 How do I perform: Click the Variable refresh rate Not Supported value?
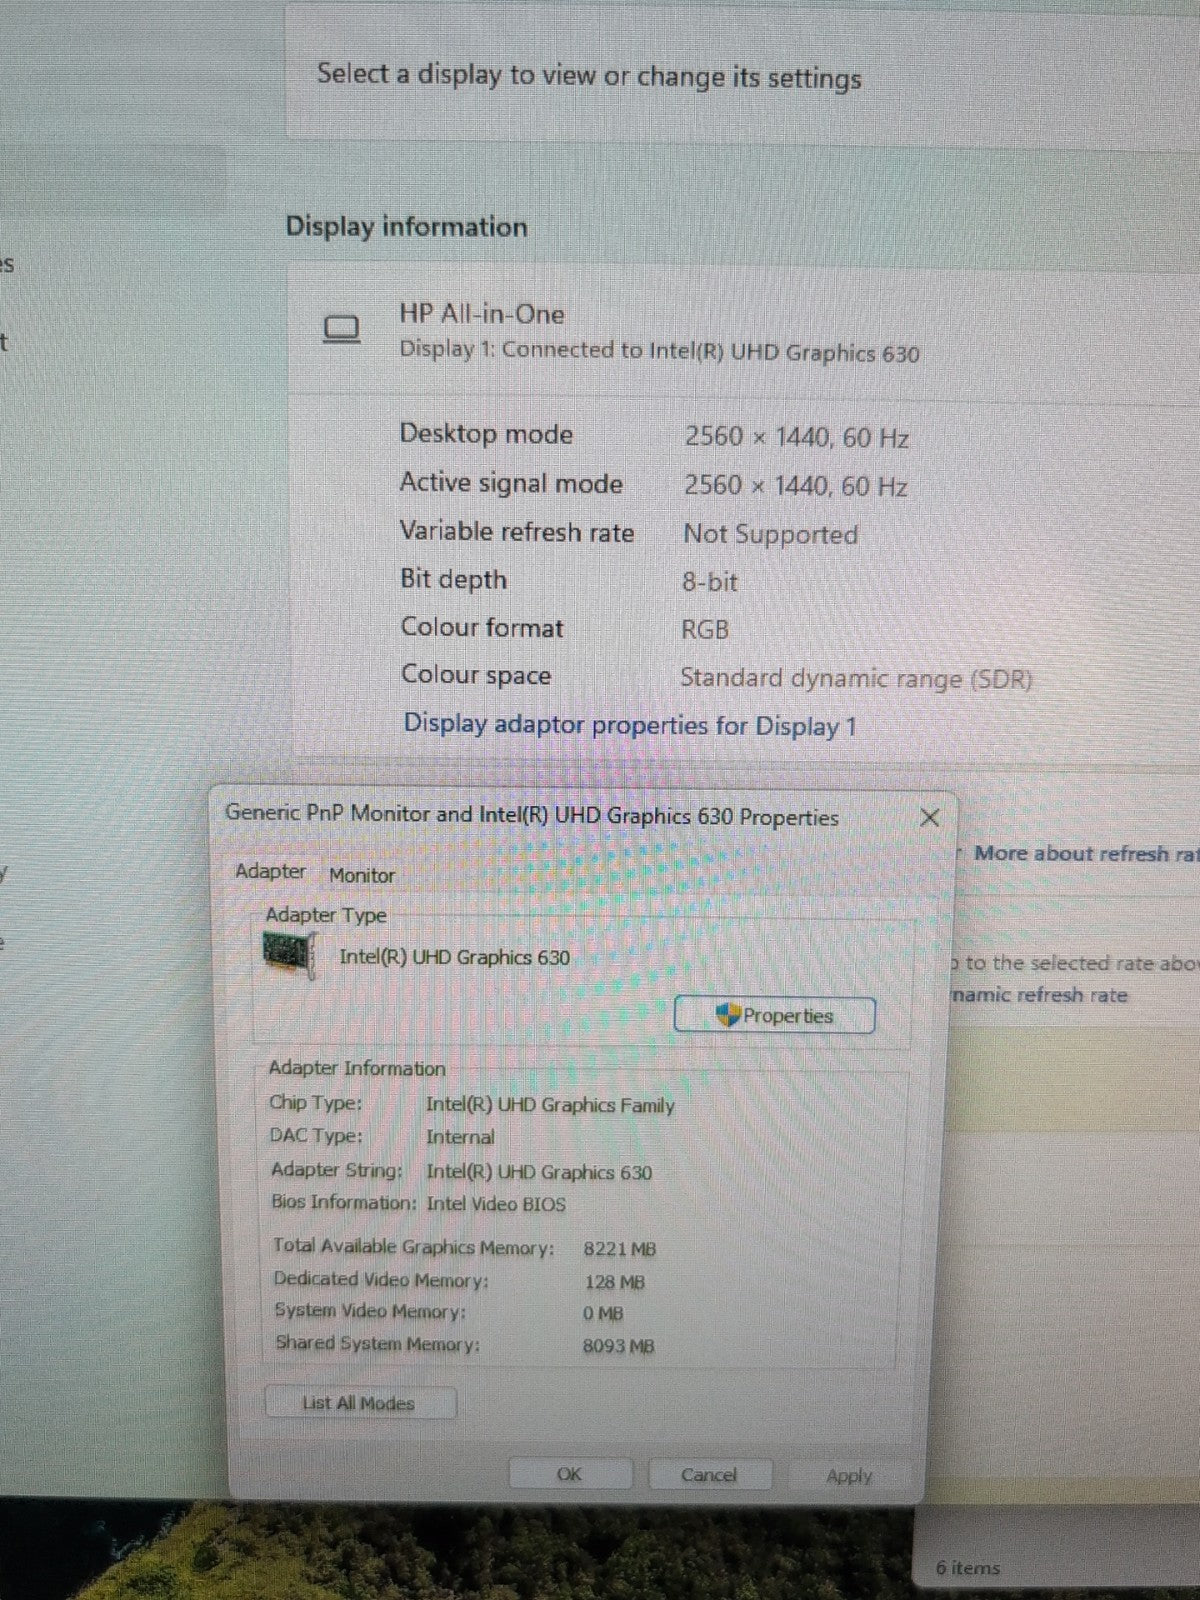[770, 534]
